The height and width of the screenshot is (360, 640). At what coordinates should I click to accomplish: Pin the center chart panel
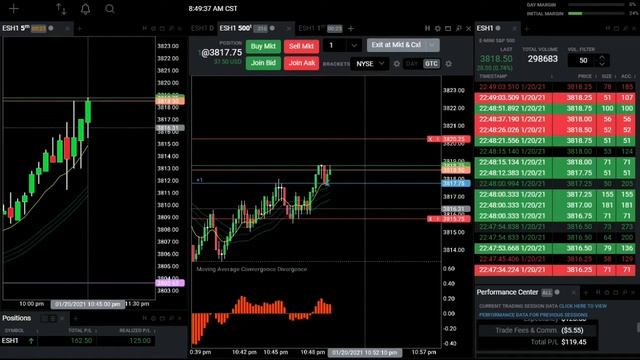[x=458, y=29]
